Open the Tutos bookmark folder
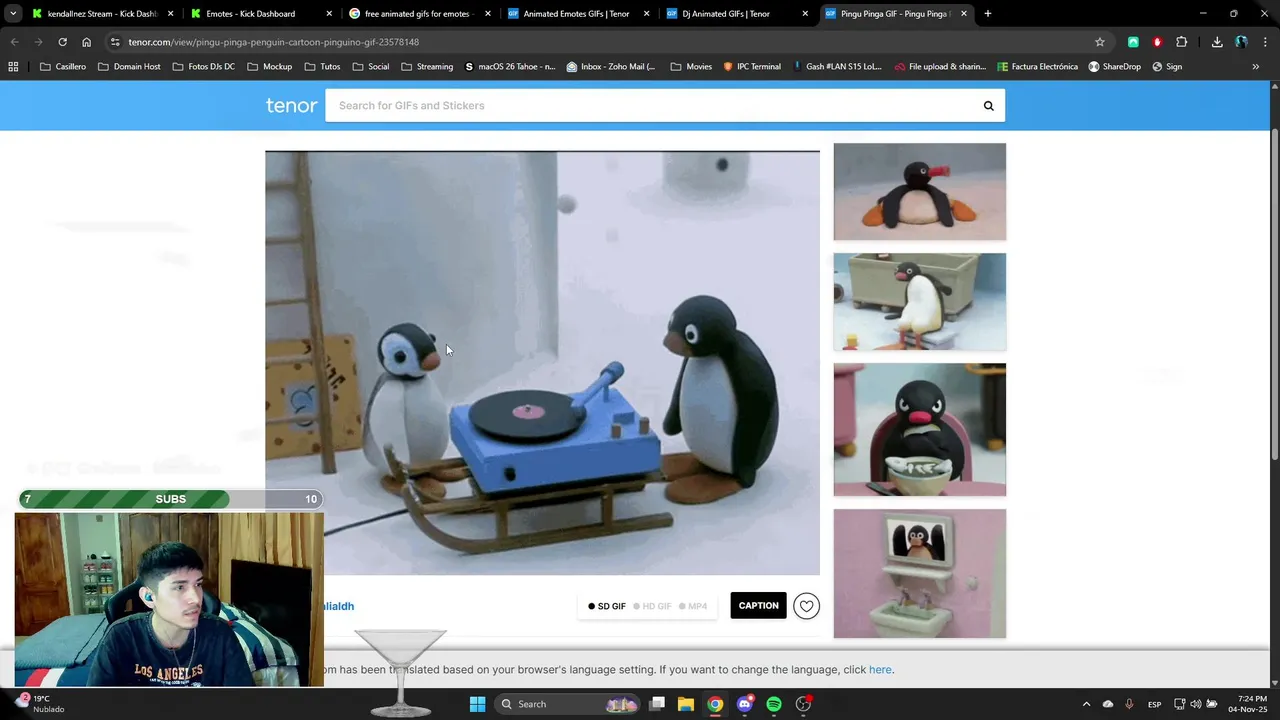 [x=322, y=66]
